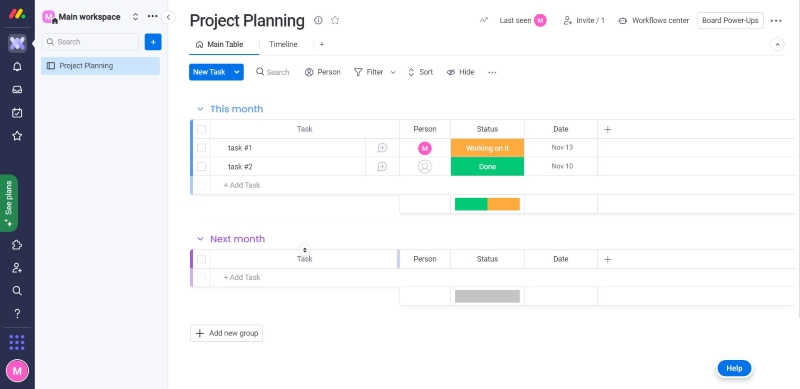This screenshot has height=389, width=800.
Task: Click + Add Task in This month
Action: pos(242,185)
